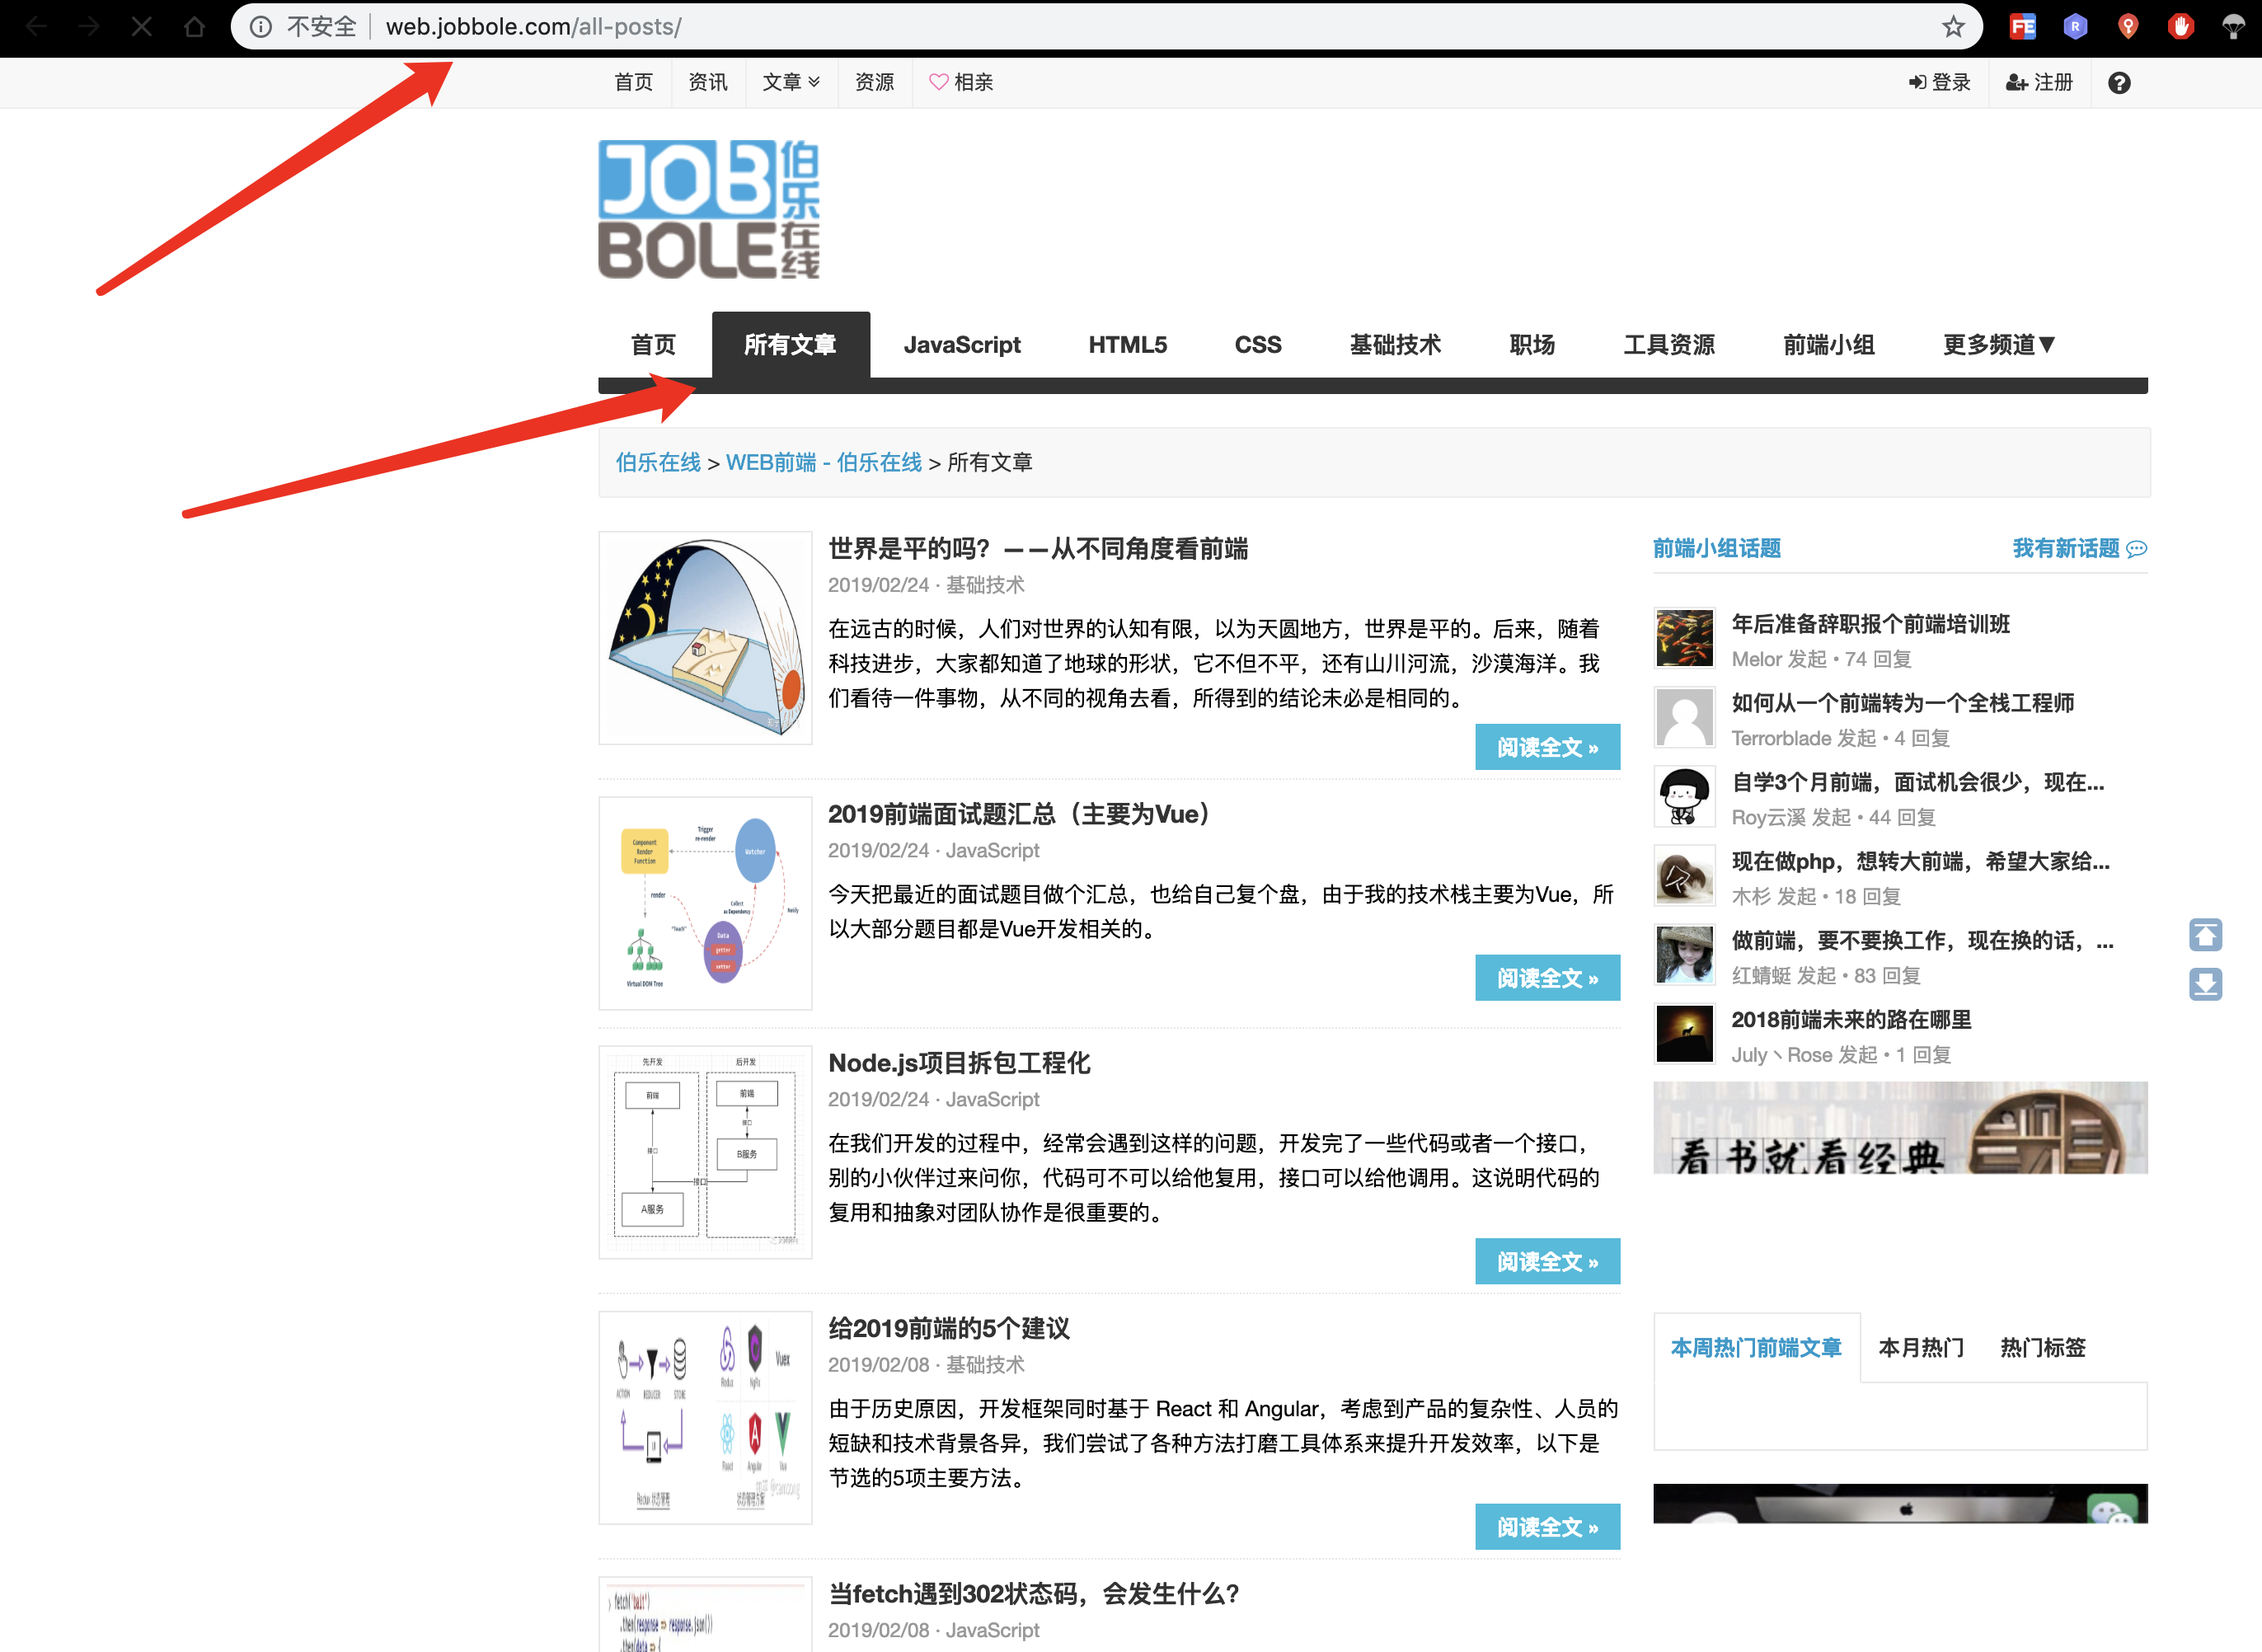Select the 前端小组 navigation tab
Image resolution: width=2262 pixels, height=1652 pixels.
(x=1829, y=345)
